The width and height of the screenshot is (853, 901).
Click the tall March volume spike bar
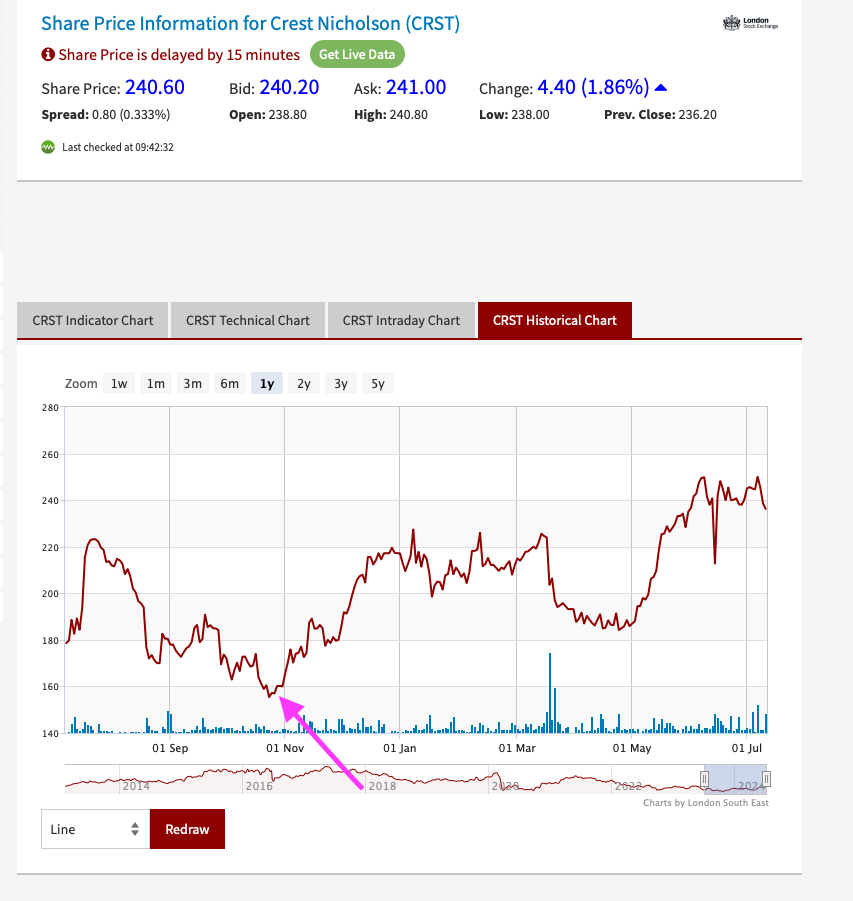[550, 693]
